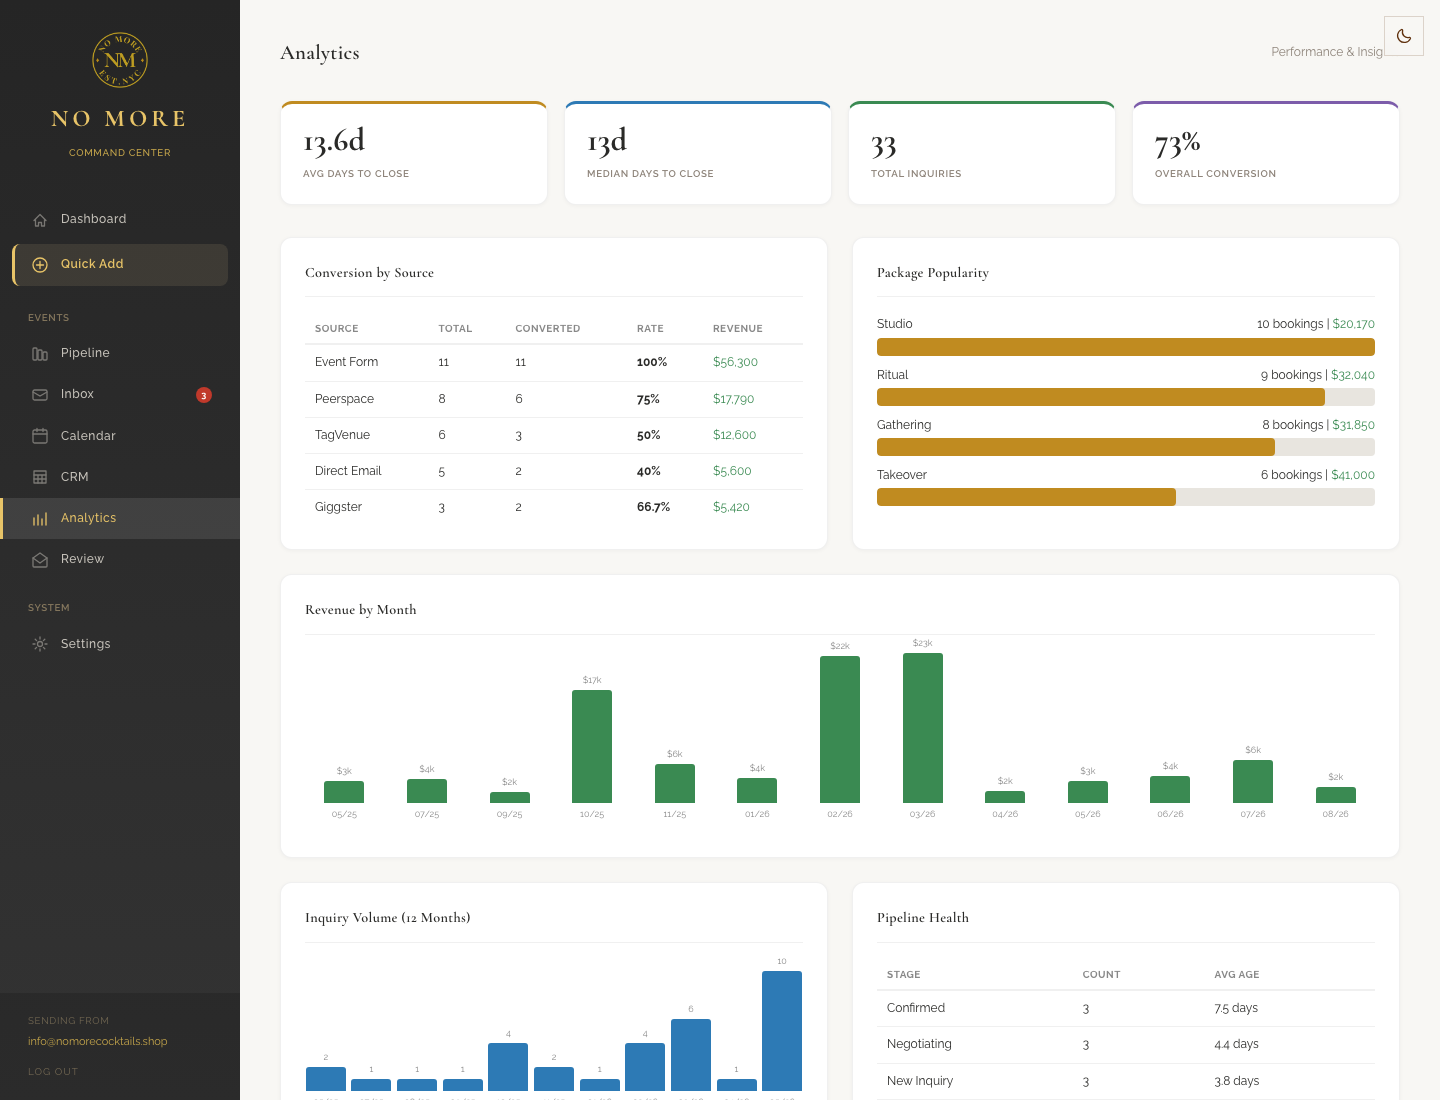This screenshot has width=1440, height=1100.
Task: Click the Inbox envelope icon
Action: [40, 395]
